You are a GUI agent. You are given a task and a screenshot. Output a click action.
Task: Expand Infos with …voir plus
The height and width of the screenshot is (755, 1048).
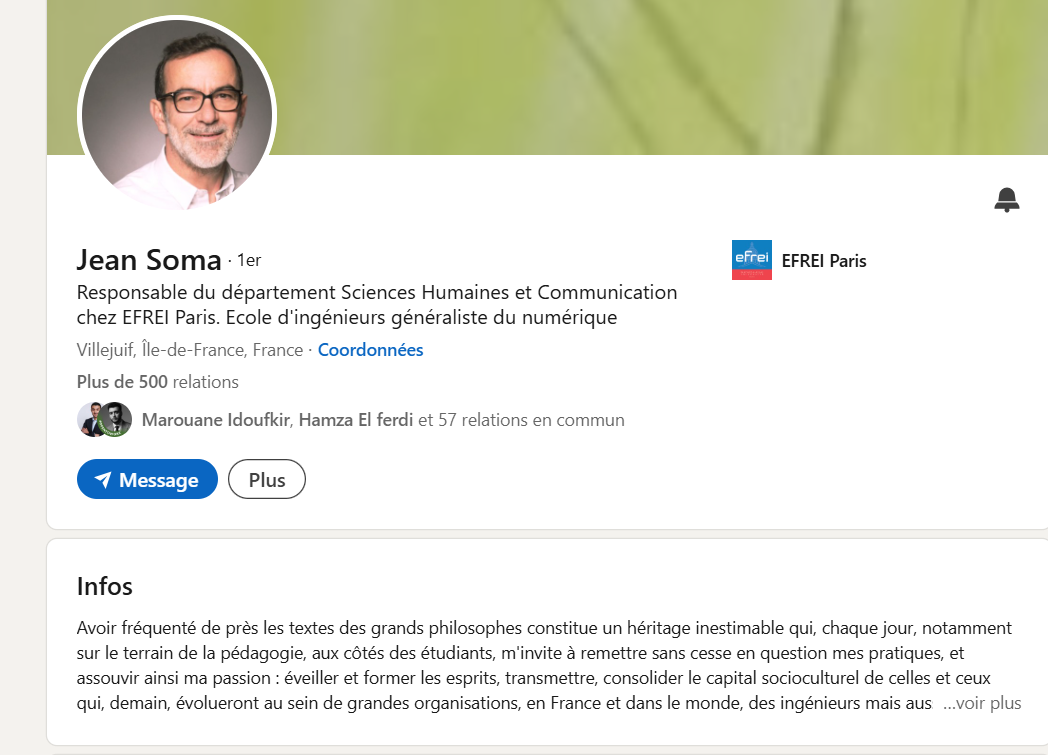point(981,703)
